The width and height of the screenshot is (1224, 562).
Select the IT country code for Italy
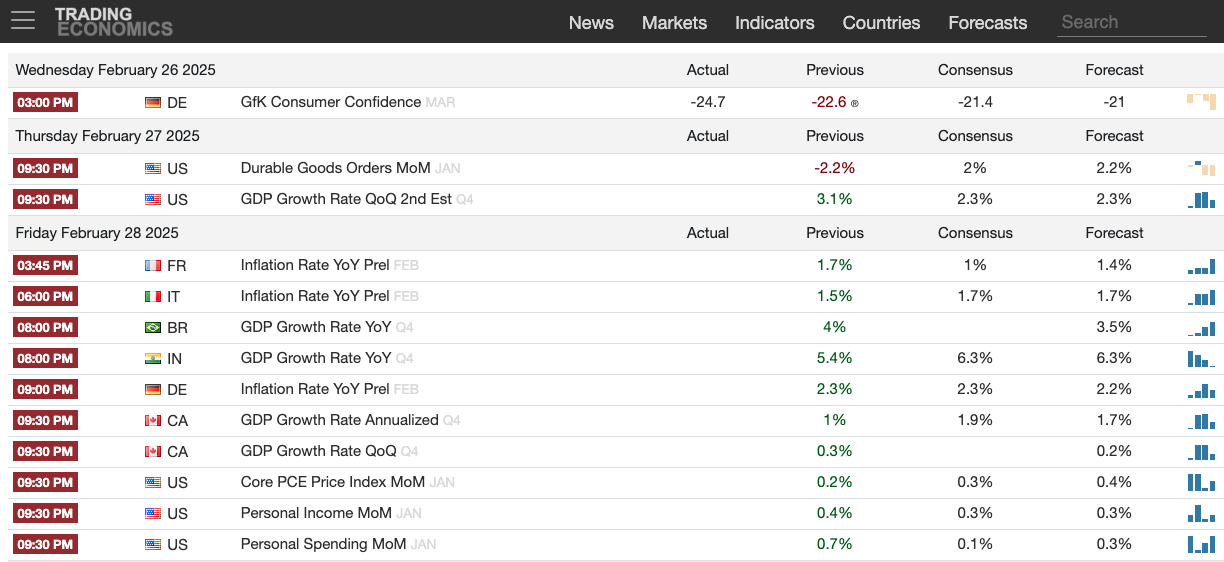176,296
